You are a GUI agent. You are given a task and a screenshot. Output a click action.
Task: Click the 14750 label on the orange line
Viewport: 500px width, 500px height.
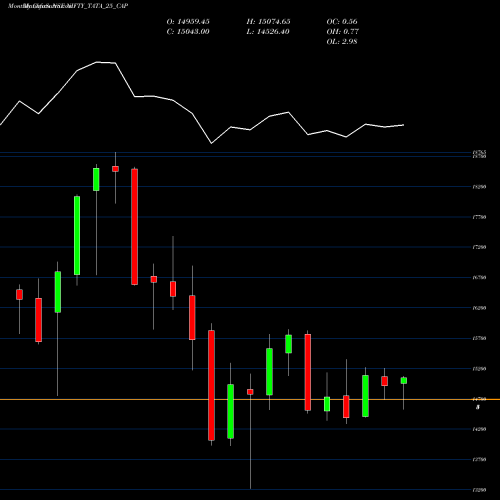(479, 399)
